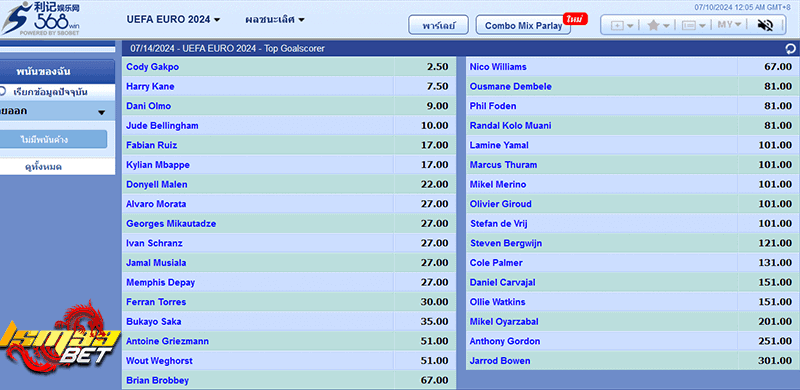Select the 201.00 odds for Mikel Oyarzabal

pos(776,322)
